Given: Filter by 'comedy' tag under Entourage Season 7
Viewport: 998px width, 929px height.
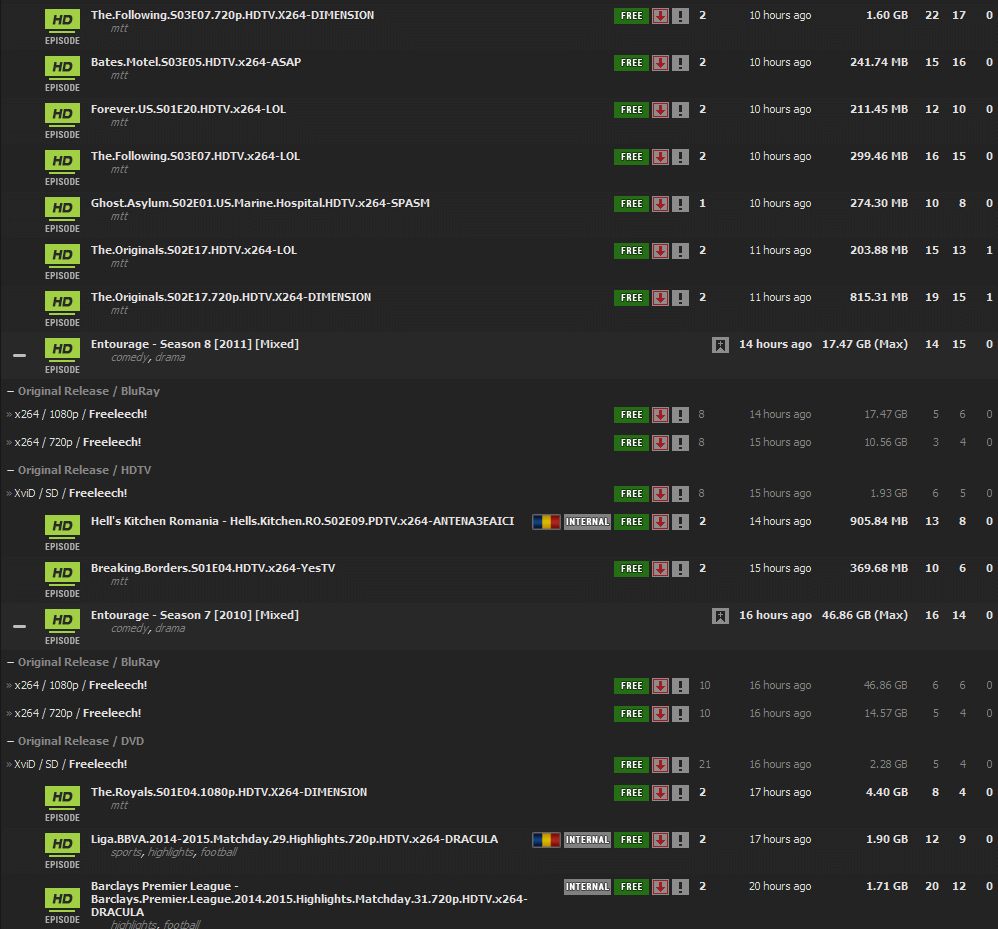Looking at the screenshot, I should click(130, 629).
